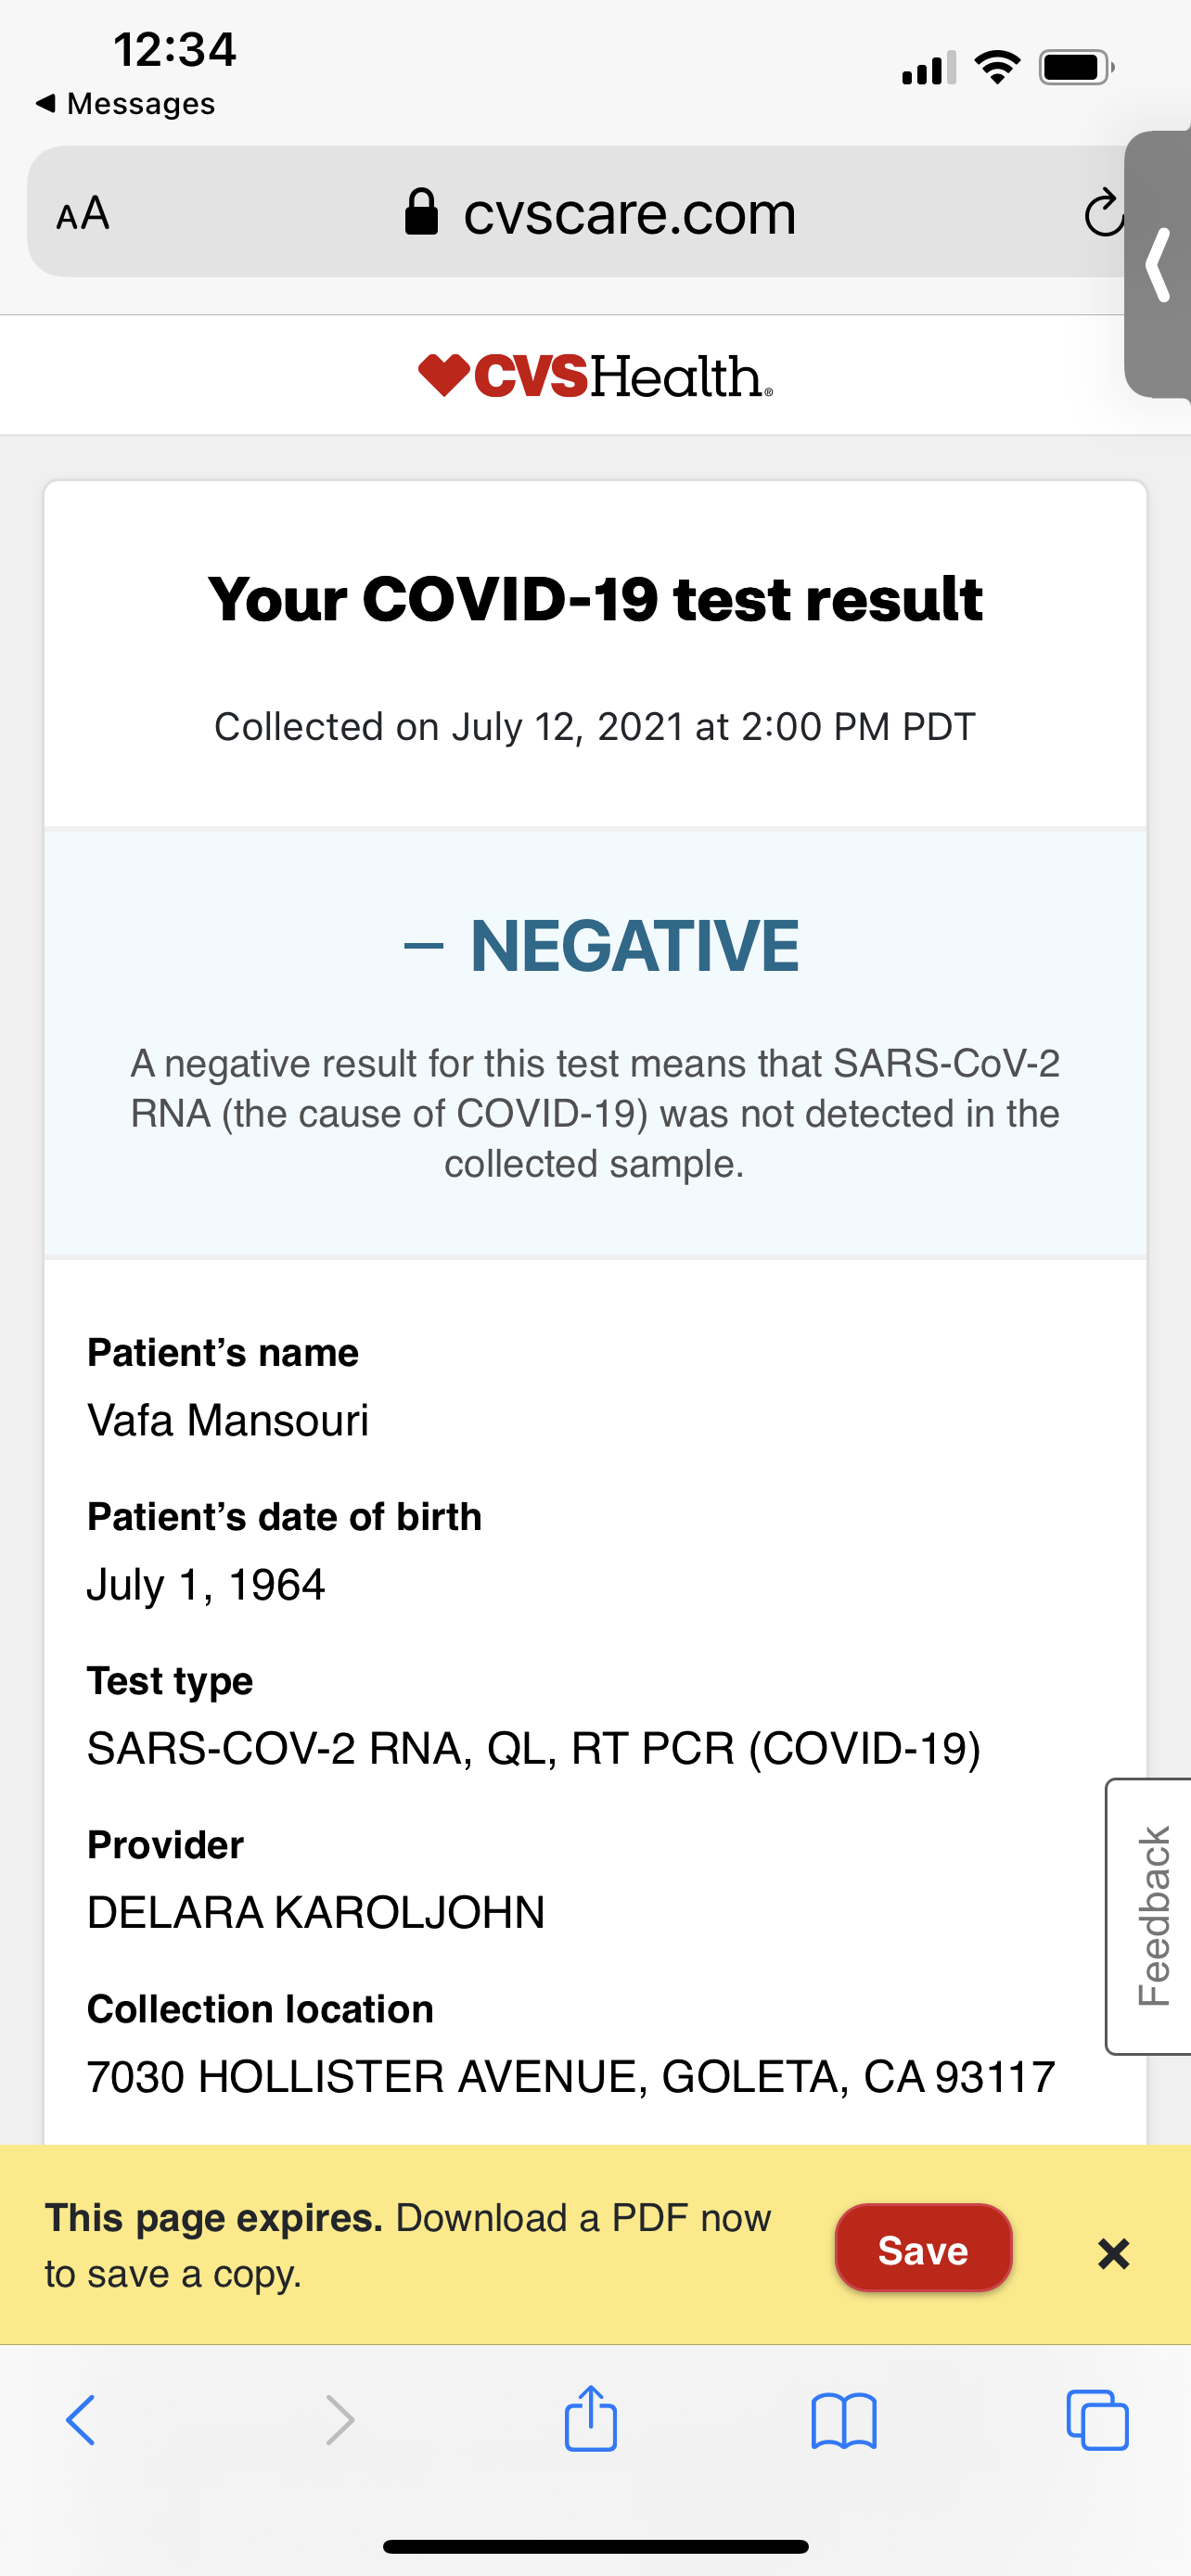Viewport: 1191px width, 2576px height.
Task: Tap the home indicator bar
Action: pos(595,2546)
